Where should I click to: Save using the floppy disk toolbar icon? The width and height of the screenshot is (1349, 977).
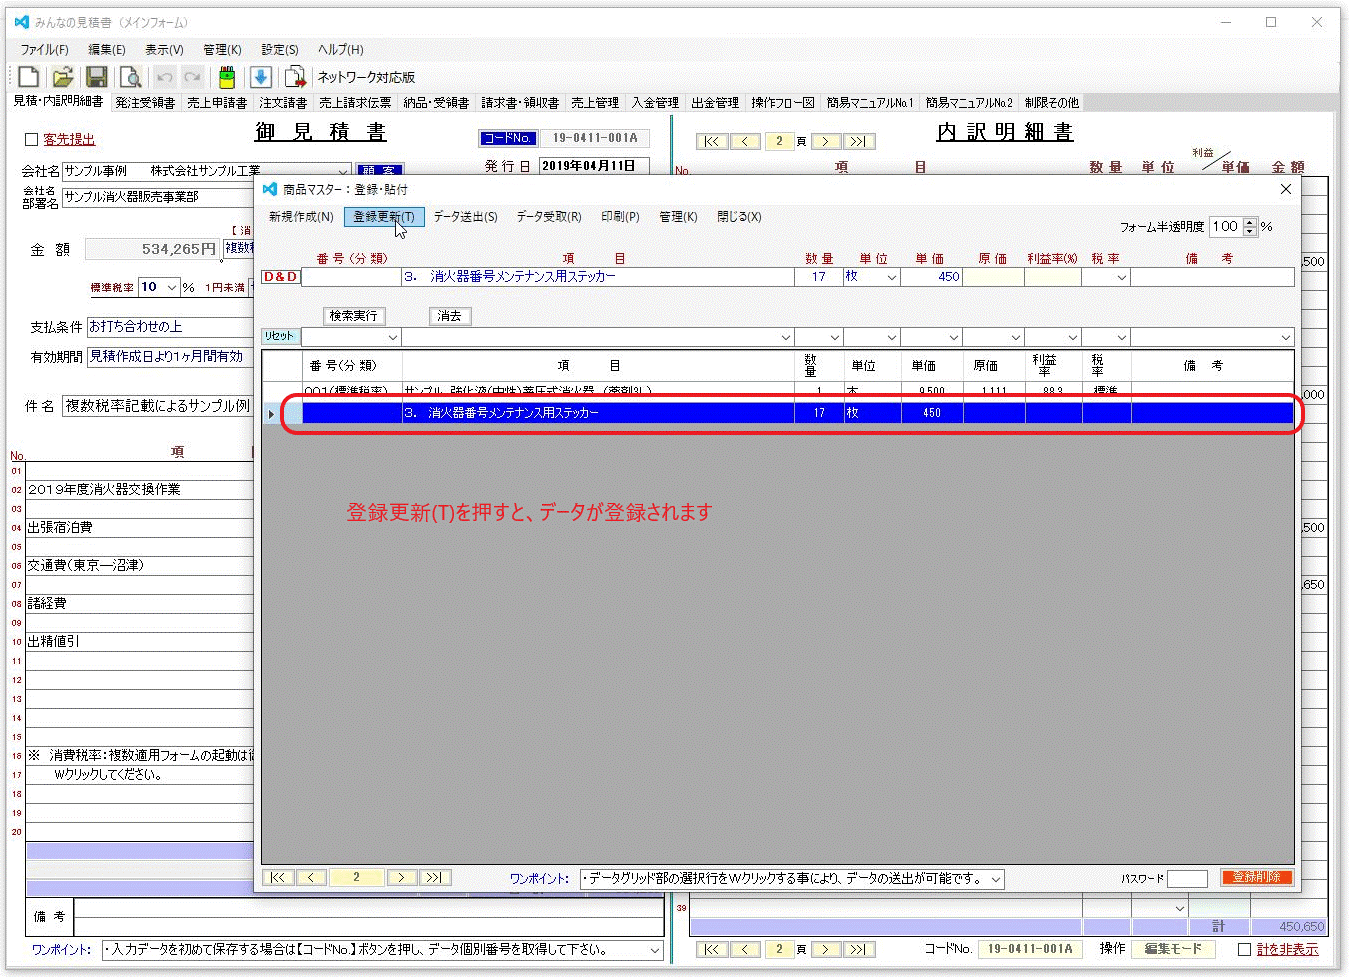pos(96,77)
